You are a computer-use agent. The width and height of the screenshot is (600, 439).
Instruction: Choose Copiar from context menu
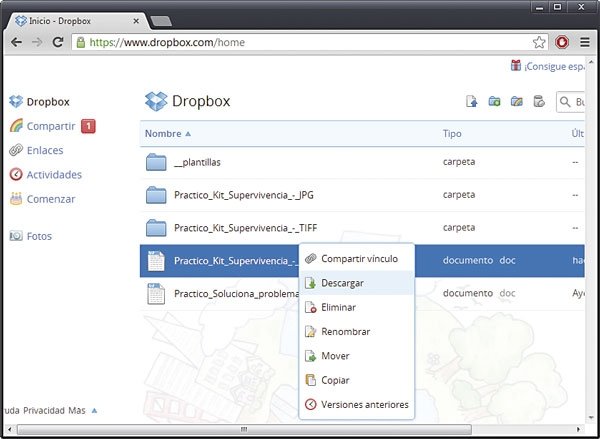pos(357,380)
